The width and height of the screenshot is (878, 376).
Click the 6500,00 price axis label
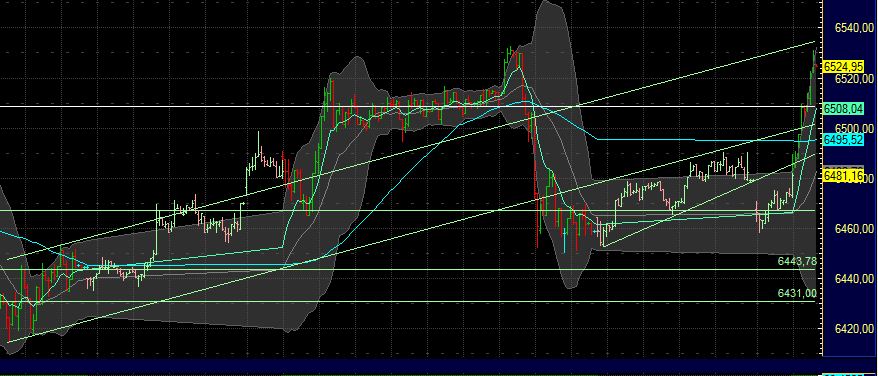pos(854,128)
